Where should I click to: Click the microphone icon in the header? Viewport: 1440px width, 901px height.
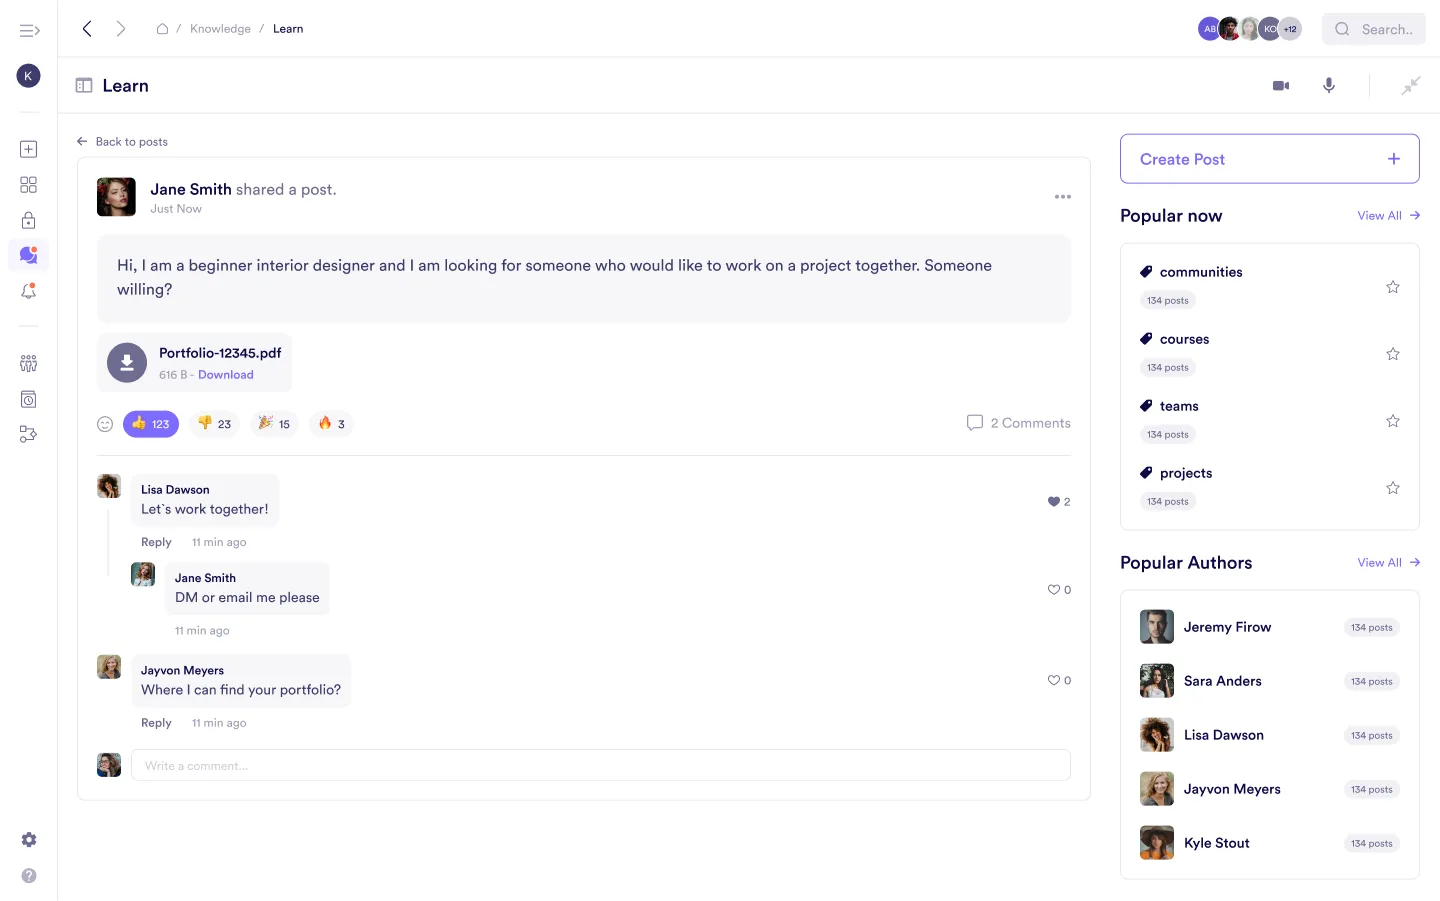click(1329, 85)
